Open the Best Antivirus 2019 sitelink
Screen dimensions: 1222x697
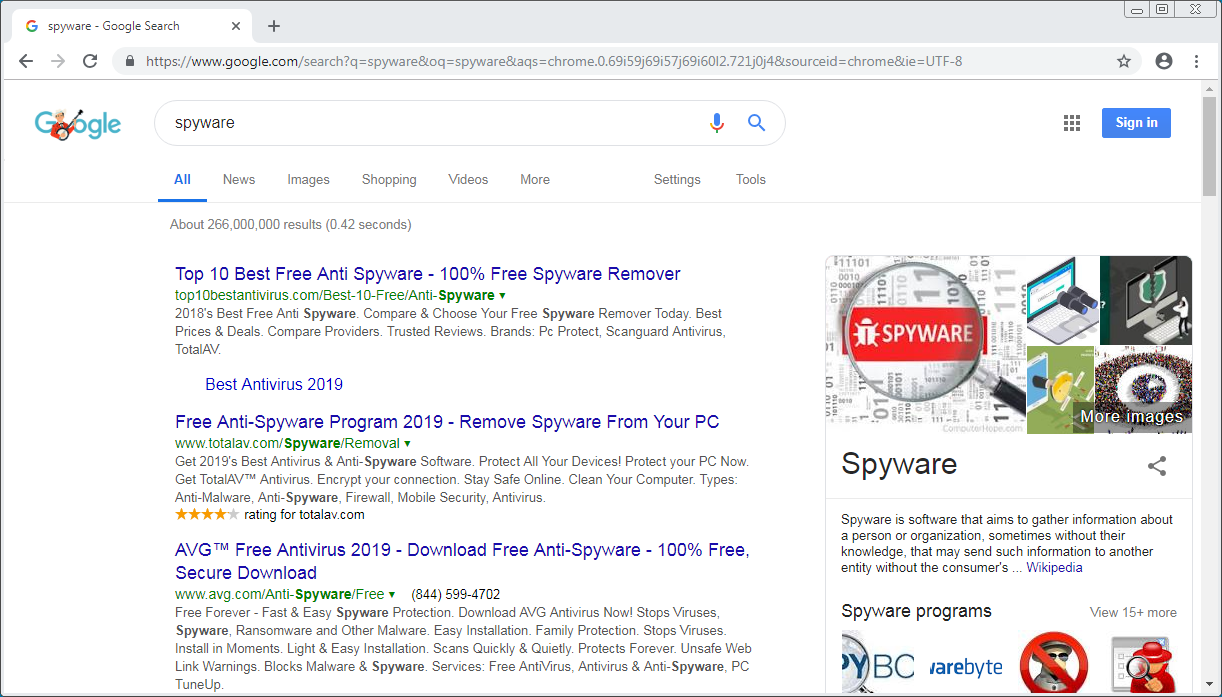tap(274, 384)
